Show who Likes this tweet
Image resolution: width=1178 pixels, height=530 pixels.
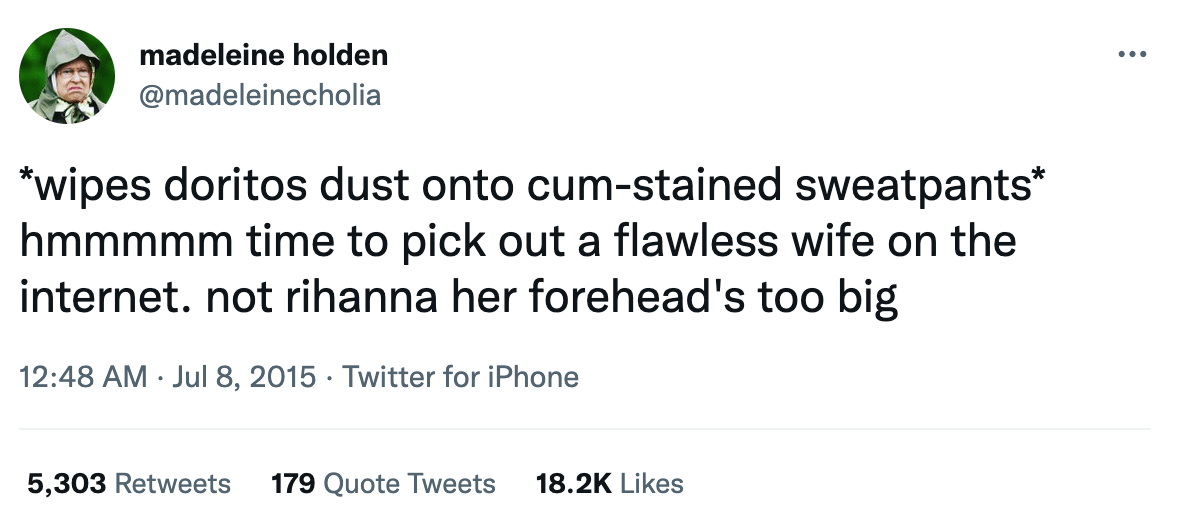[x=651, y=484]
